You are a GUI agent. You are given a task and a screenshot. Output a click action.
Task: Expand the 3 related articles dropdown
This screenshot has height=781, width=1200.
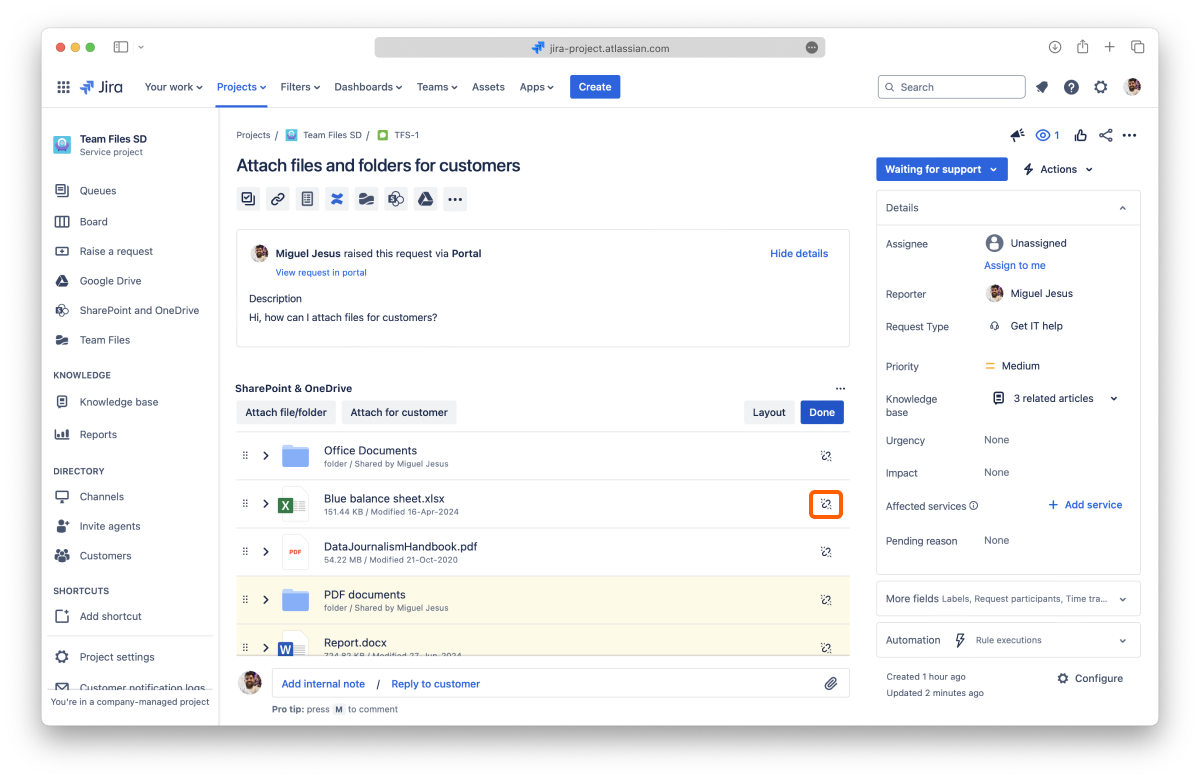tap(1114, 399)
